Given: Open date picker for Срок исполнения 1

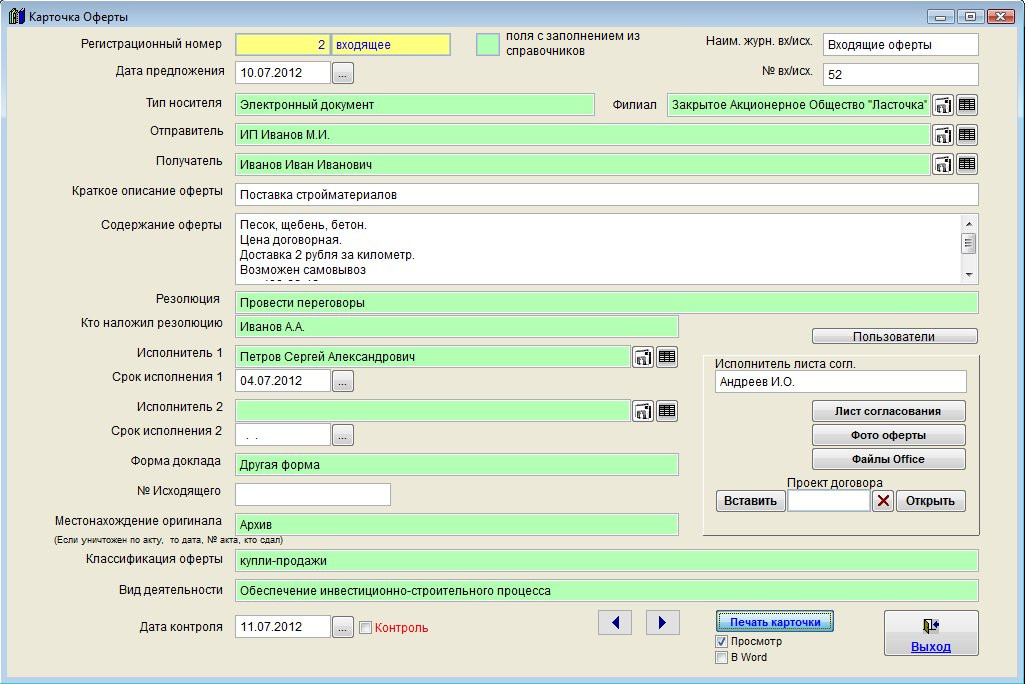Looking at the screenshot, I should 343,381.
